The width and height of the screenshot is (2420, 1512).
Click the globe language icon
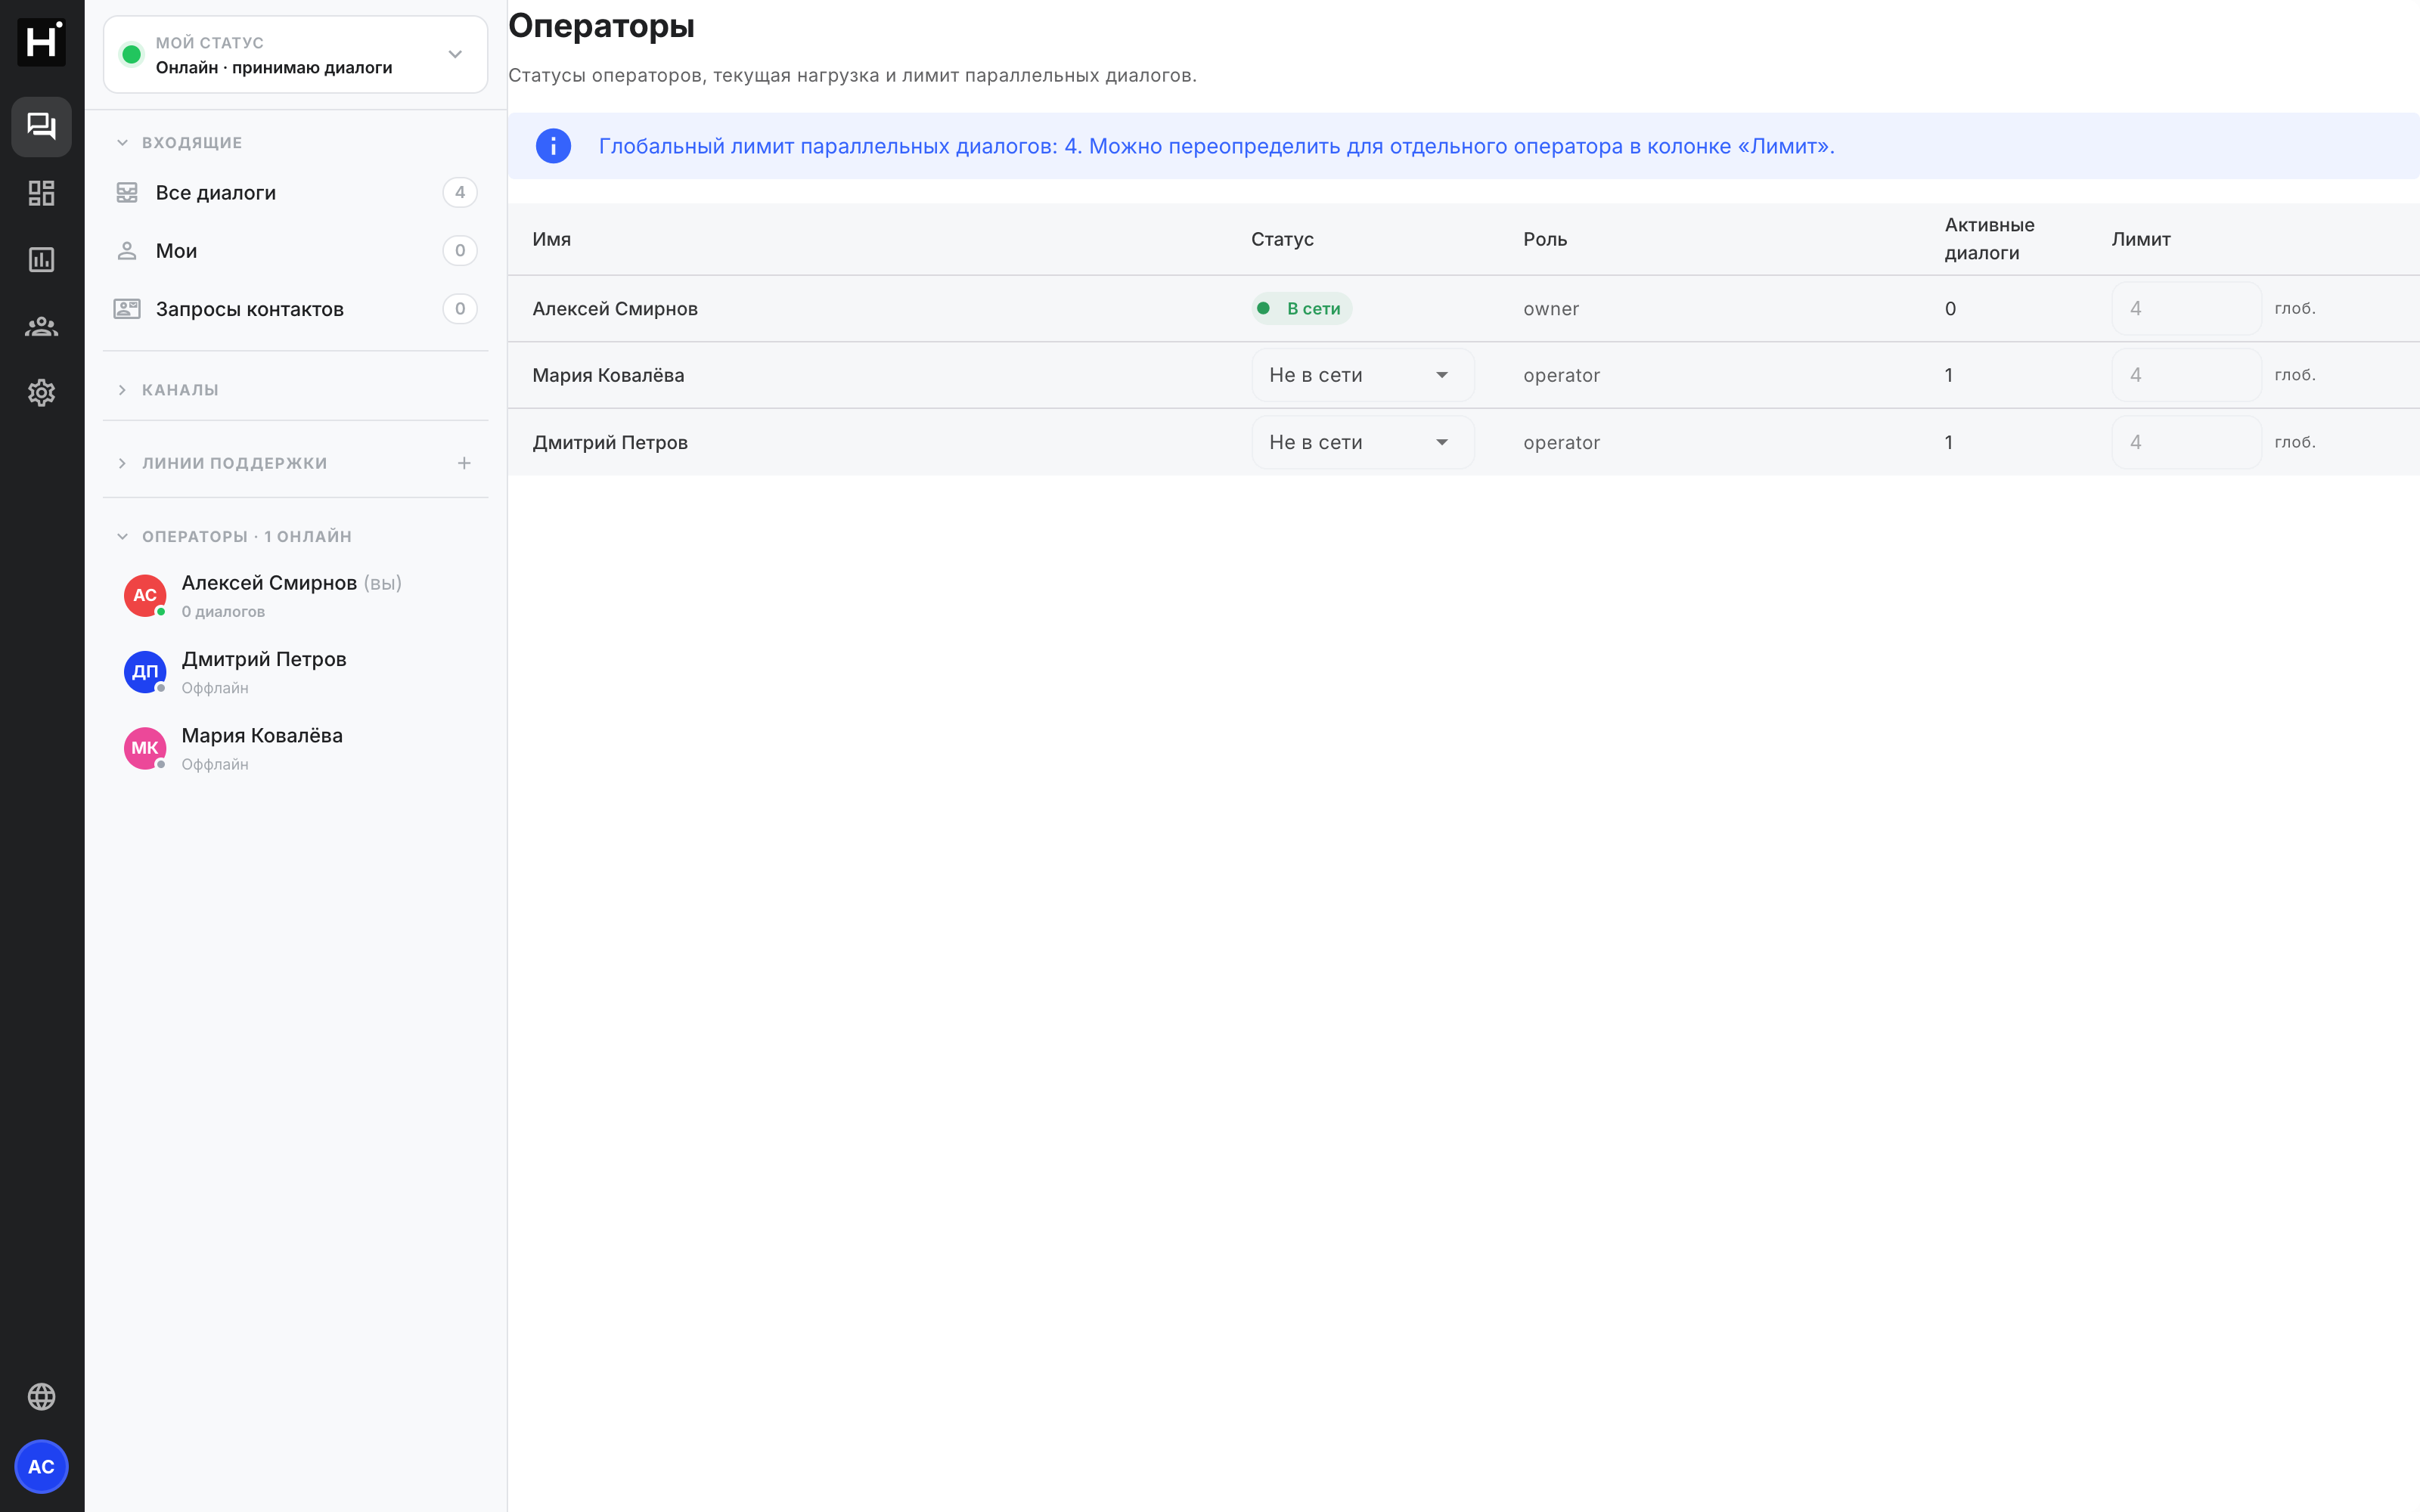[x=41, y=1396]
